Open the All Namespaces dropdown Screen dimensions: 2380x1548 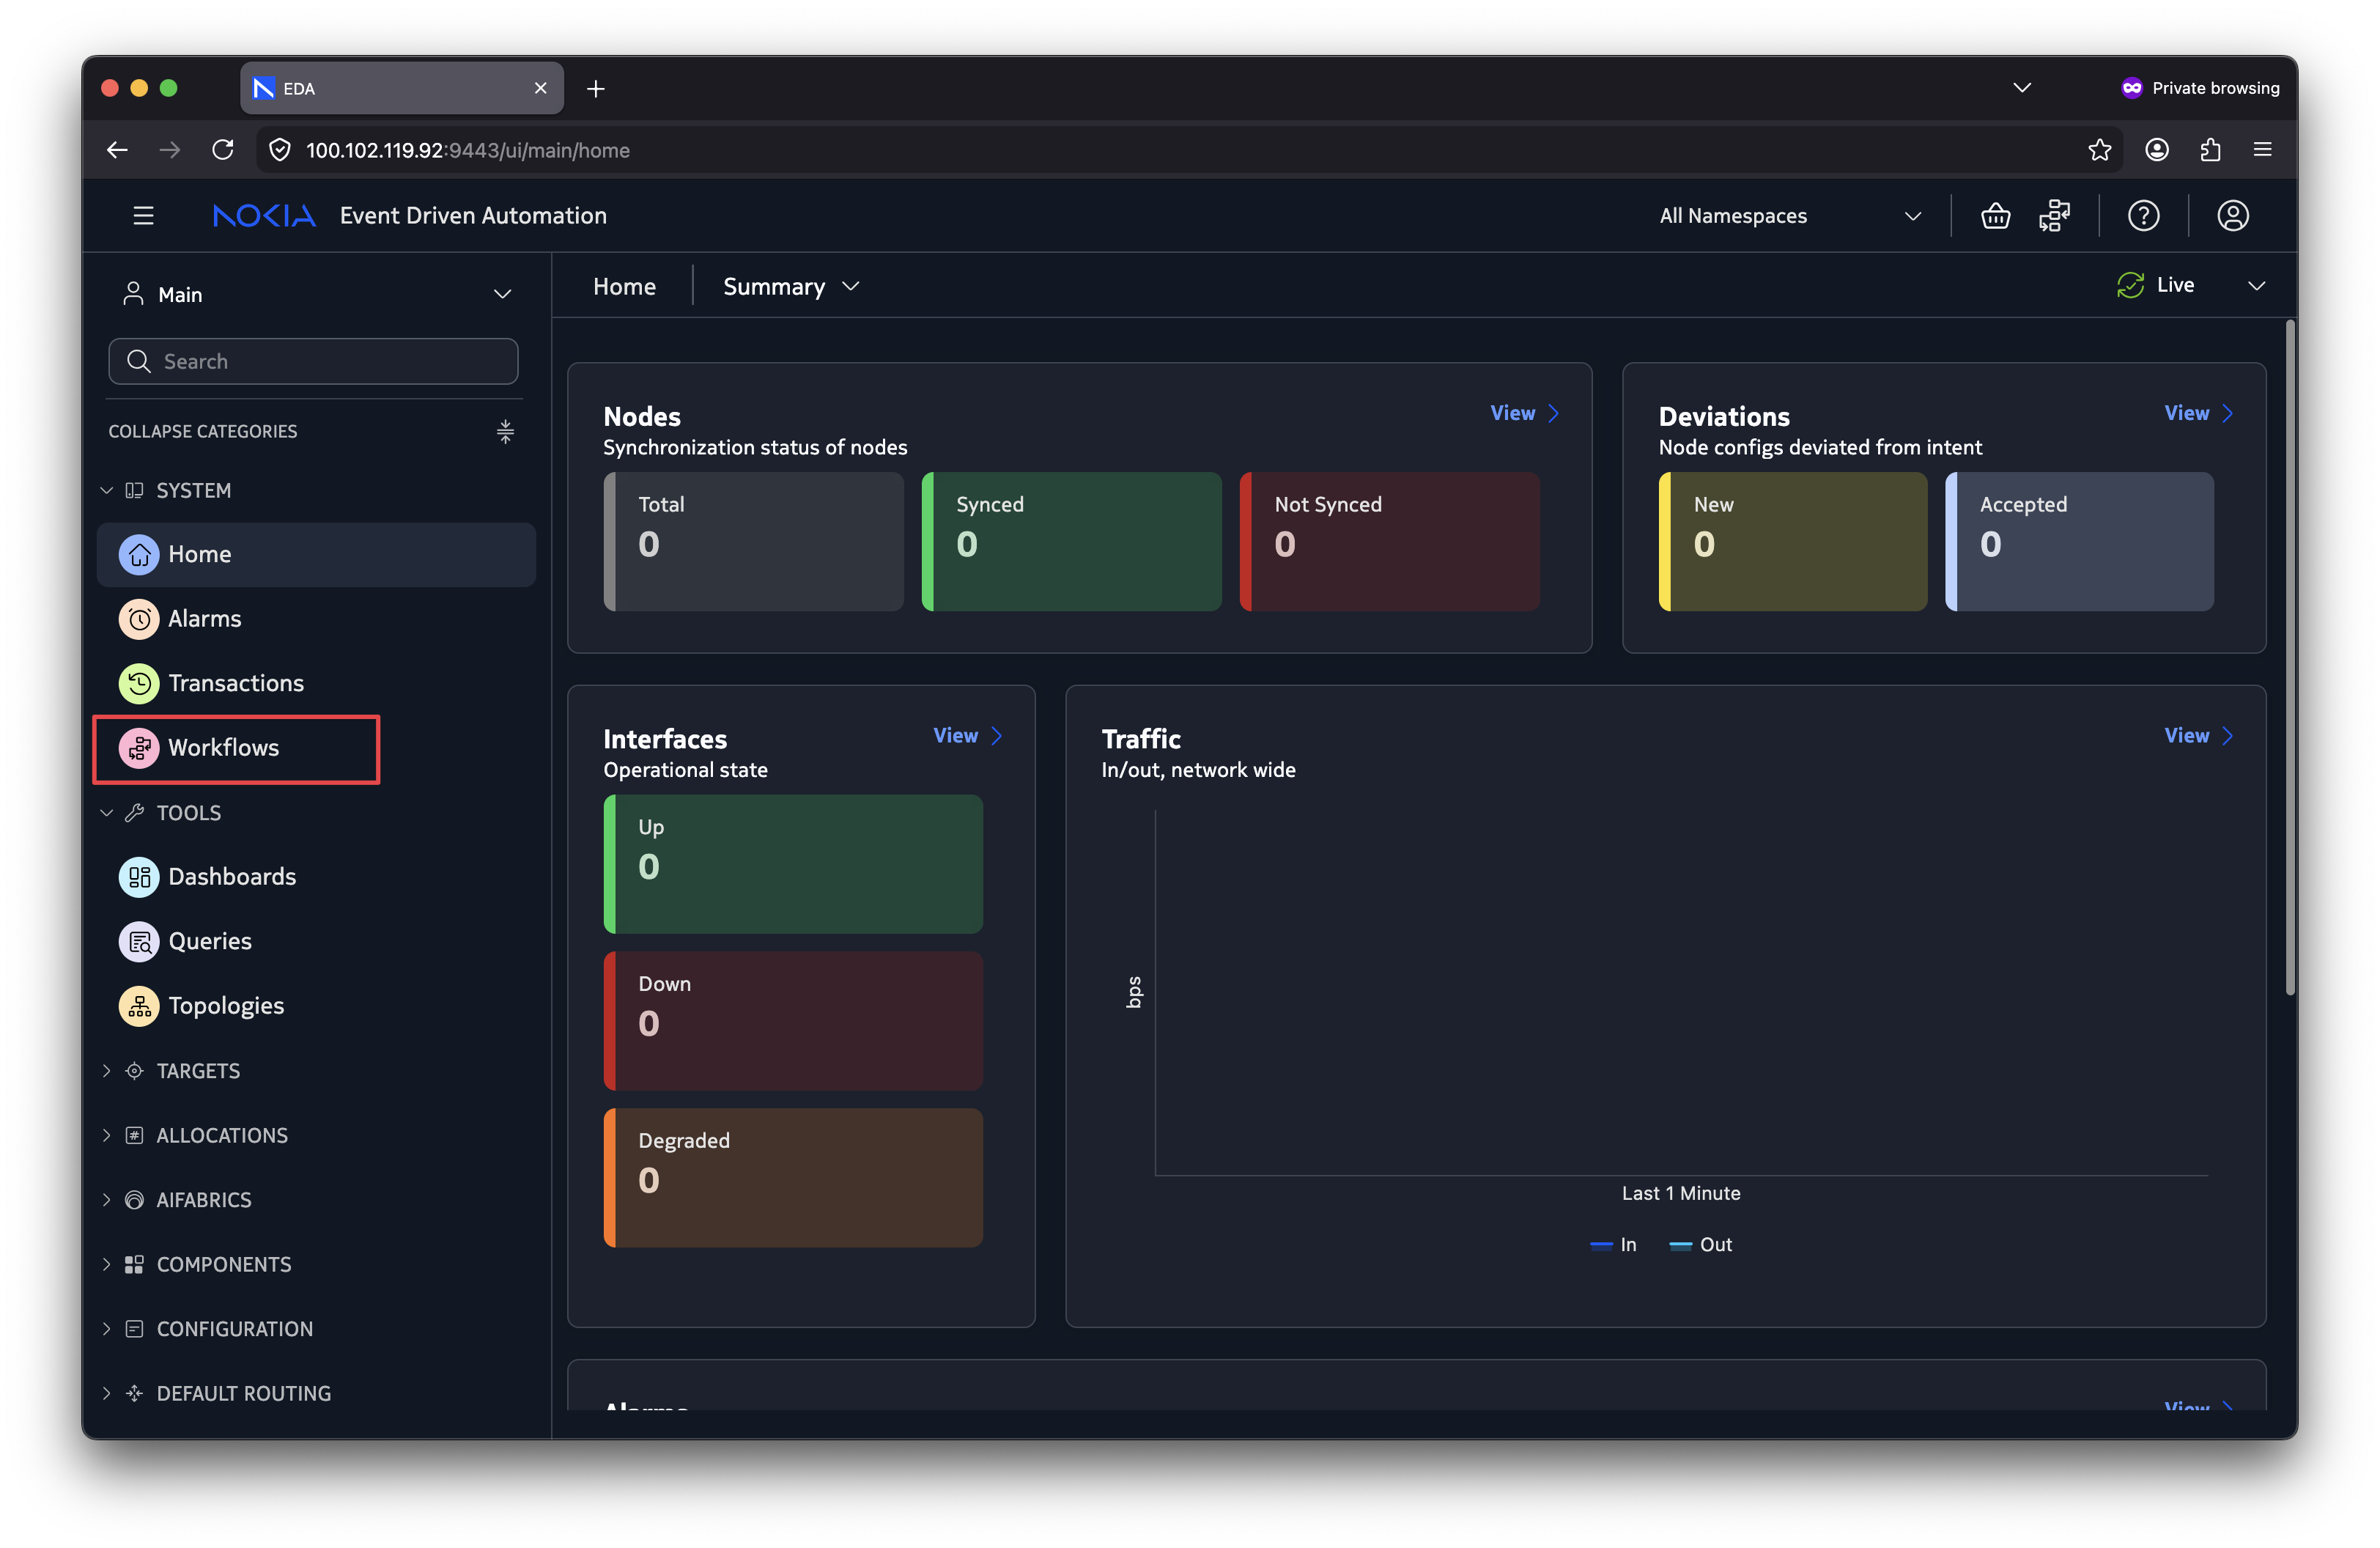click(x=1790, y=216)
